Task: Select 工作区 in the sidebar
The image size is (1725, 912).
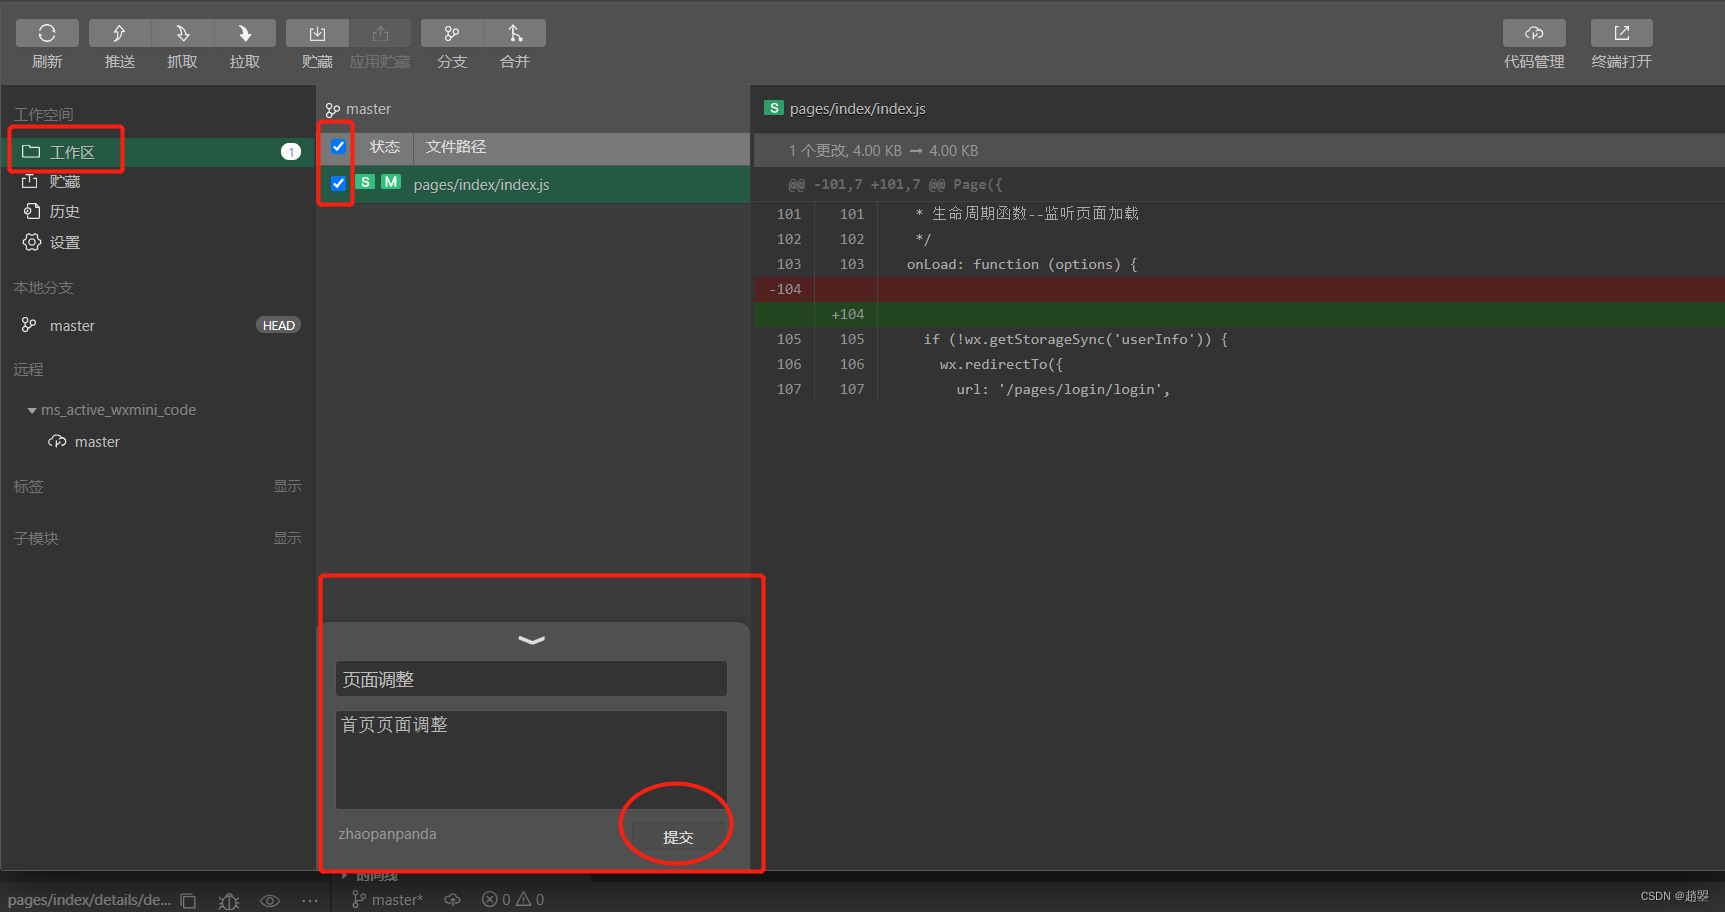Action: point(158,152)
